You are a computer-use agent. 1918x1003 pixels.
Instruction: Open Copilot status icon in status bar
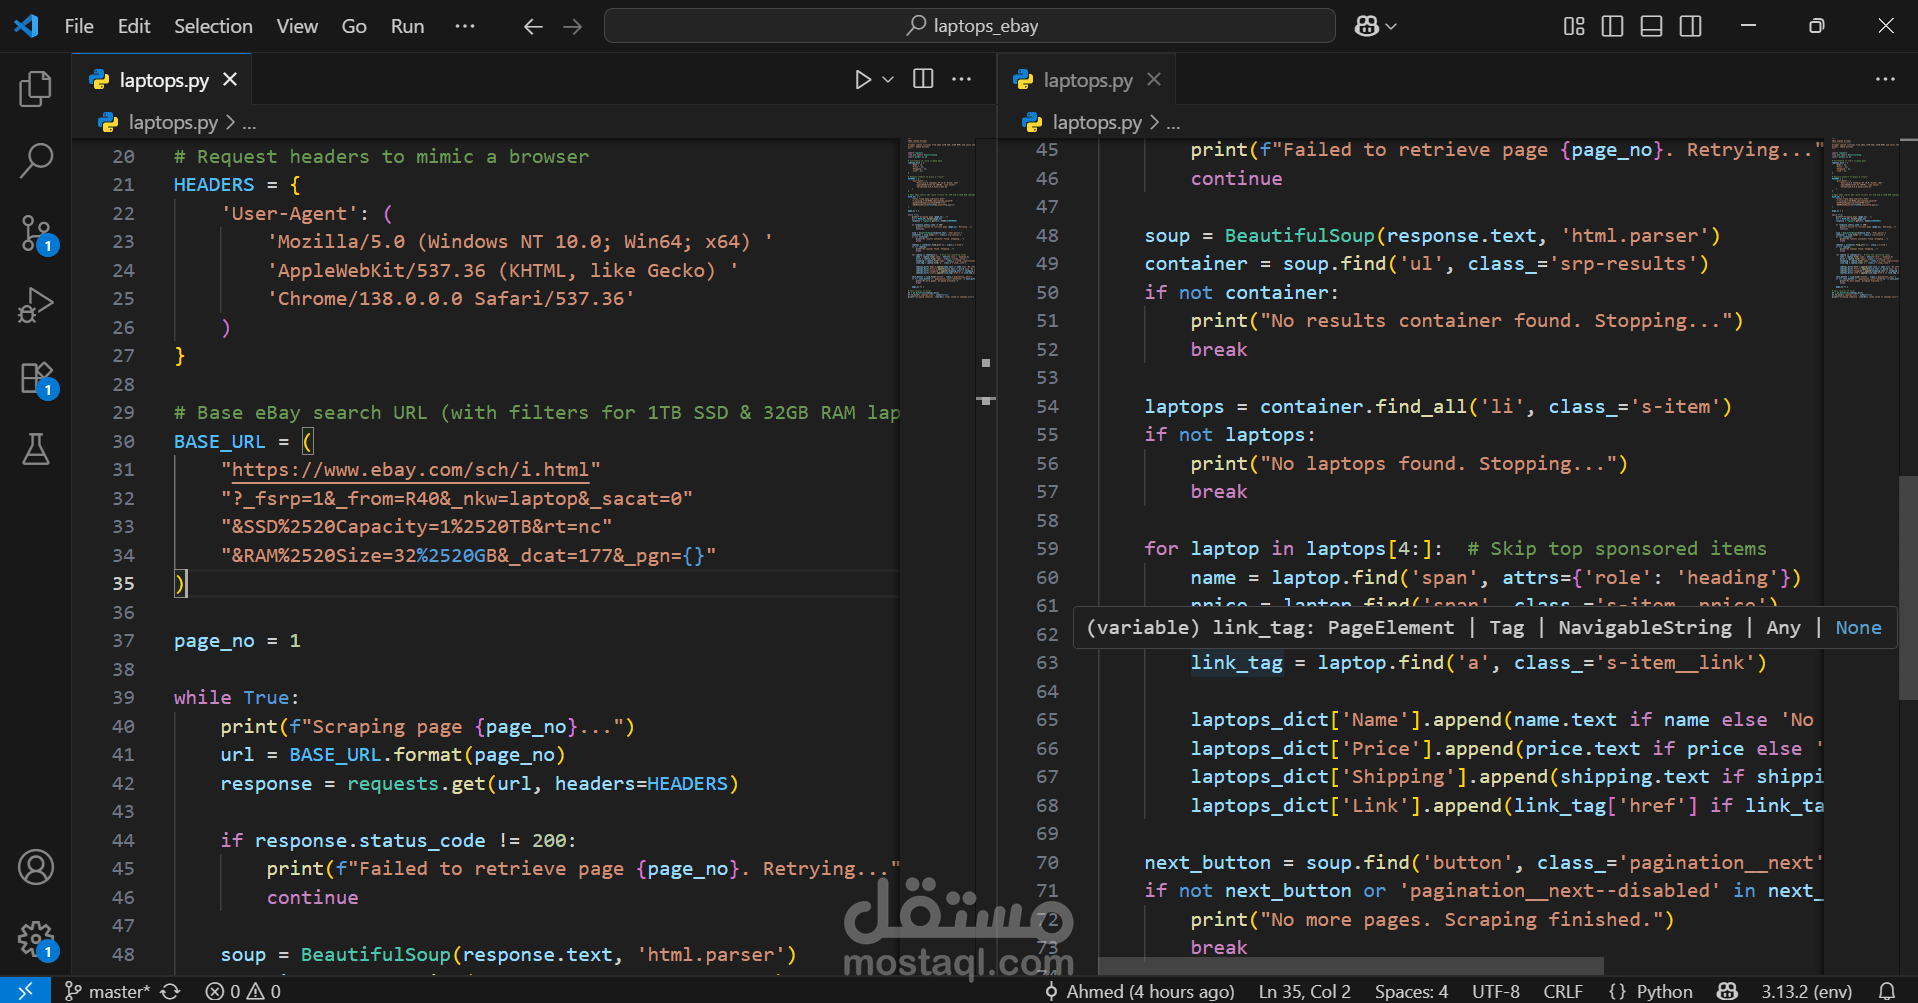[x=1727, y=991]
